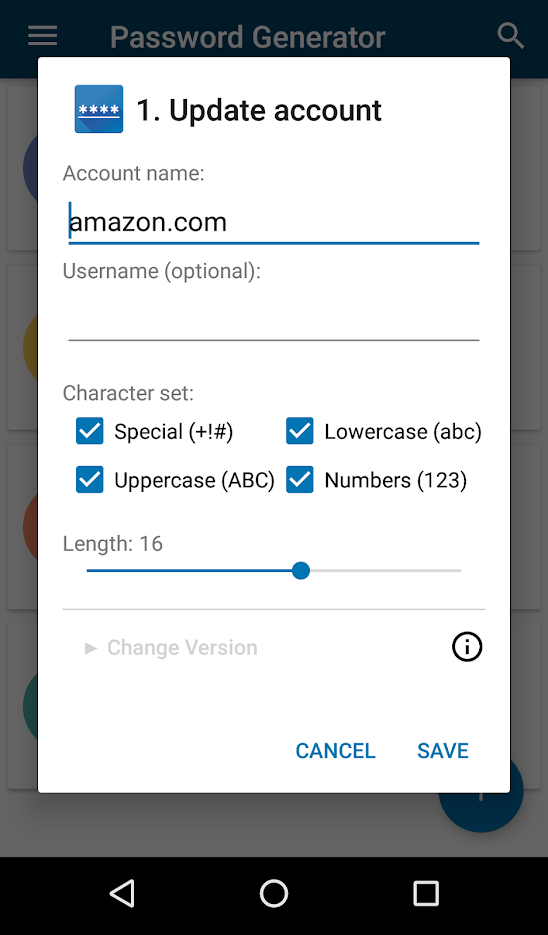The image size is (548, 935).
Task: Click the CANCEL button
Action: (335, 750)
